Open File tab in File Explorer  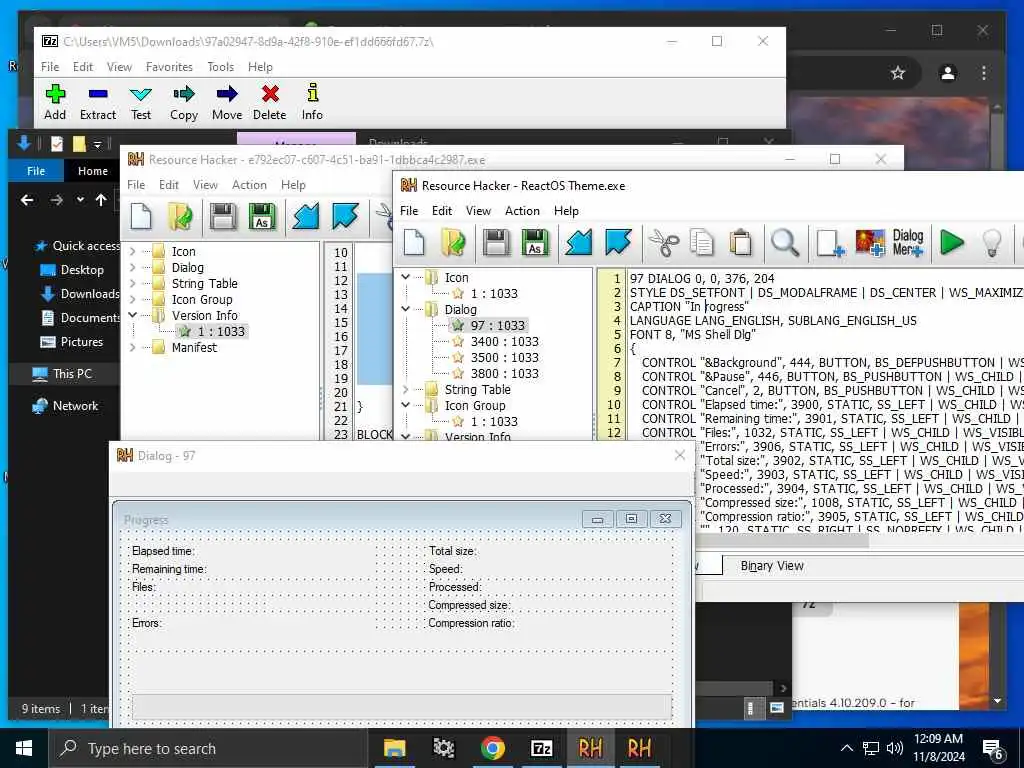click(36, 170)
